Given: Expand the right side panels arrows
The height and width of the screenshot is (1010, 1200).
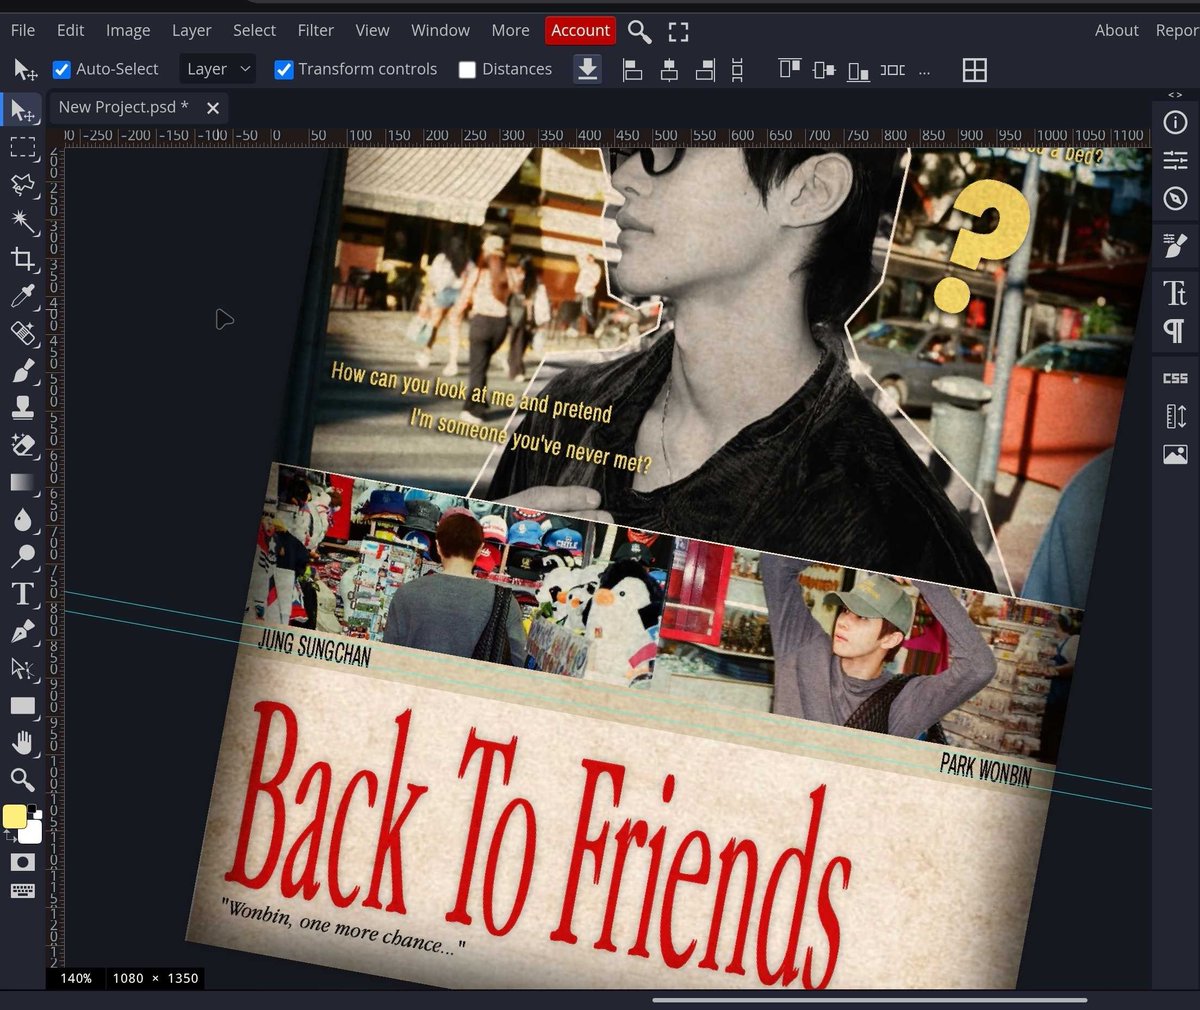Looking at the screenshot, I should [1175, 95].
